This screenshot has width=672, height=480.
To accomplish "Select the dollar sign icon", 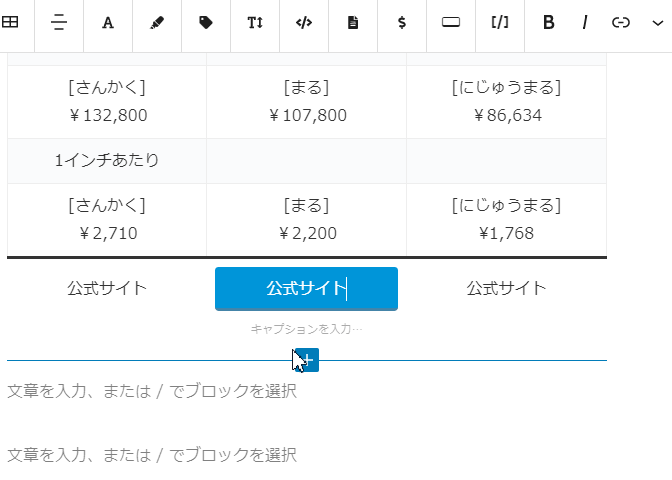I will coord(402,22).
